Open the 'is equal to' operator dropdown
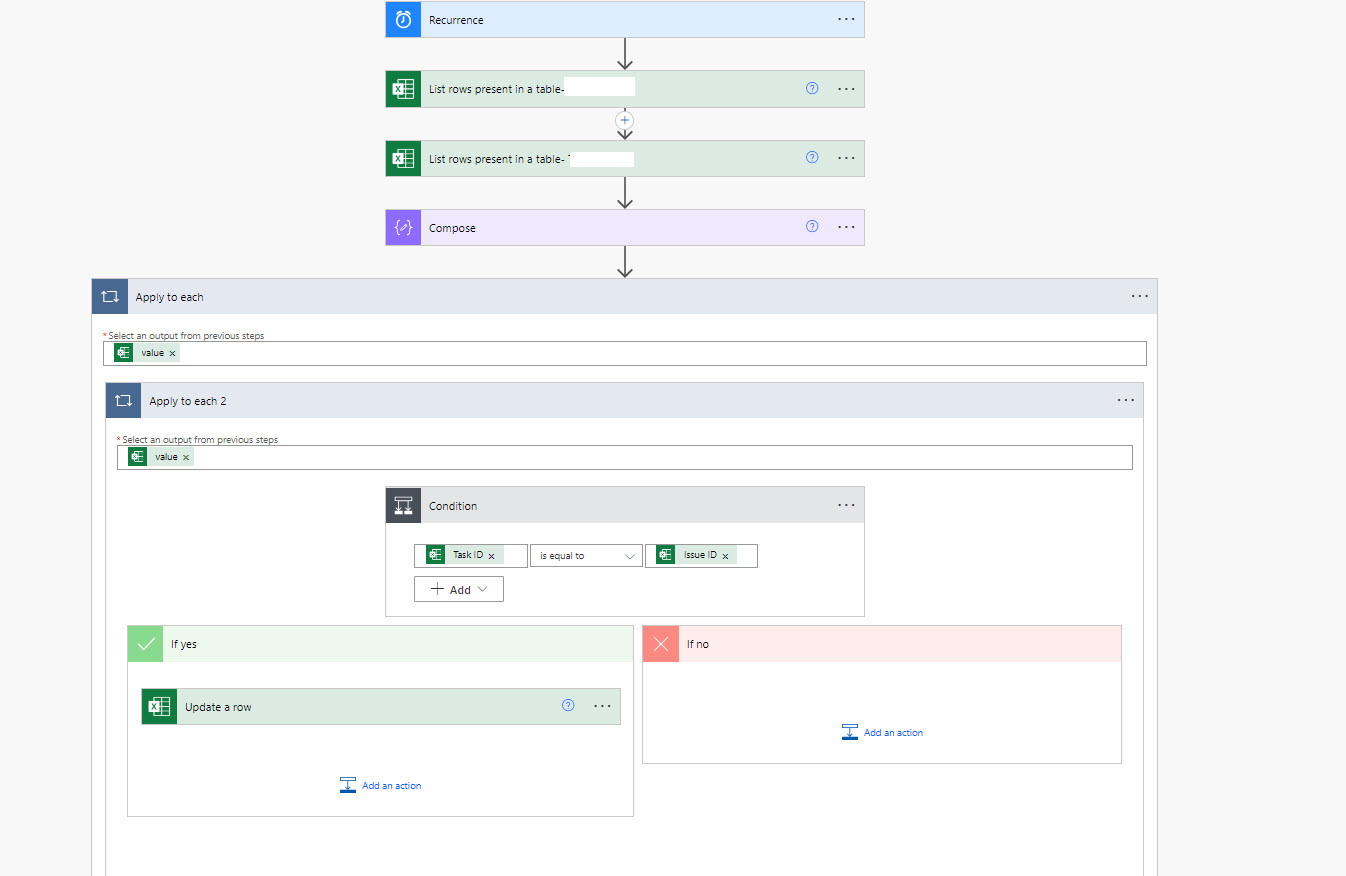This screenshot has width=1346, height=876. click(x=586, y=555)
